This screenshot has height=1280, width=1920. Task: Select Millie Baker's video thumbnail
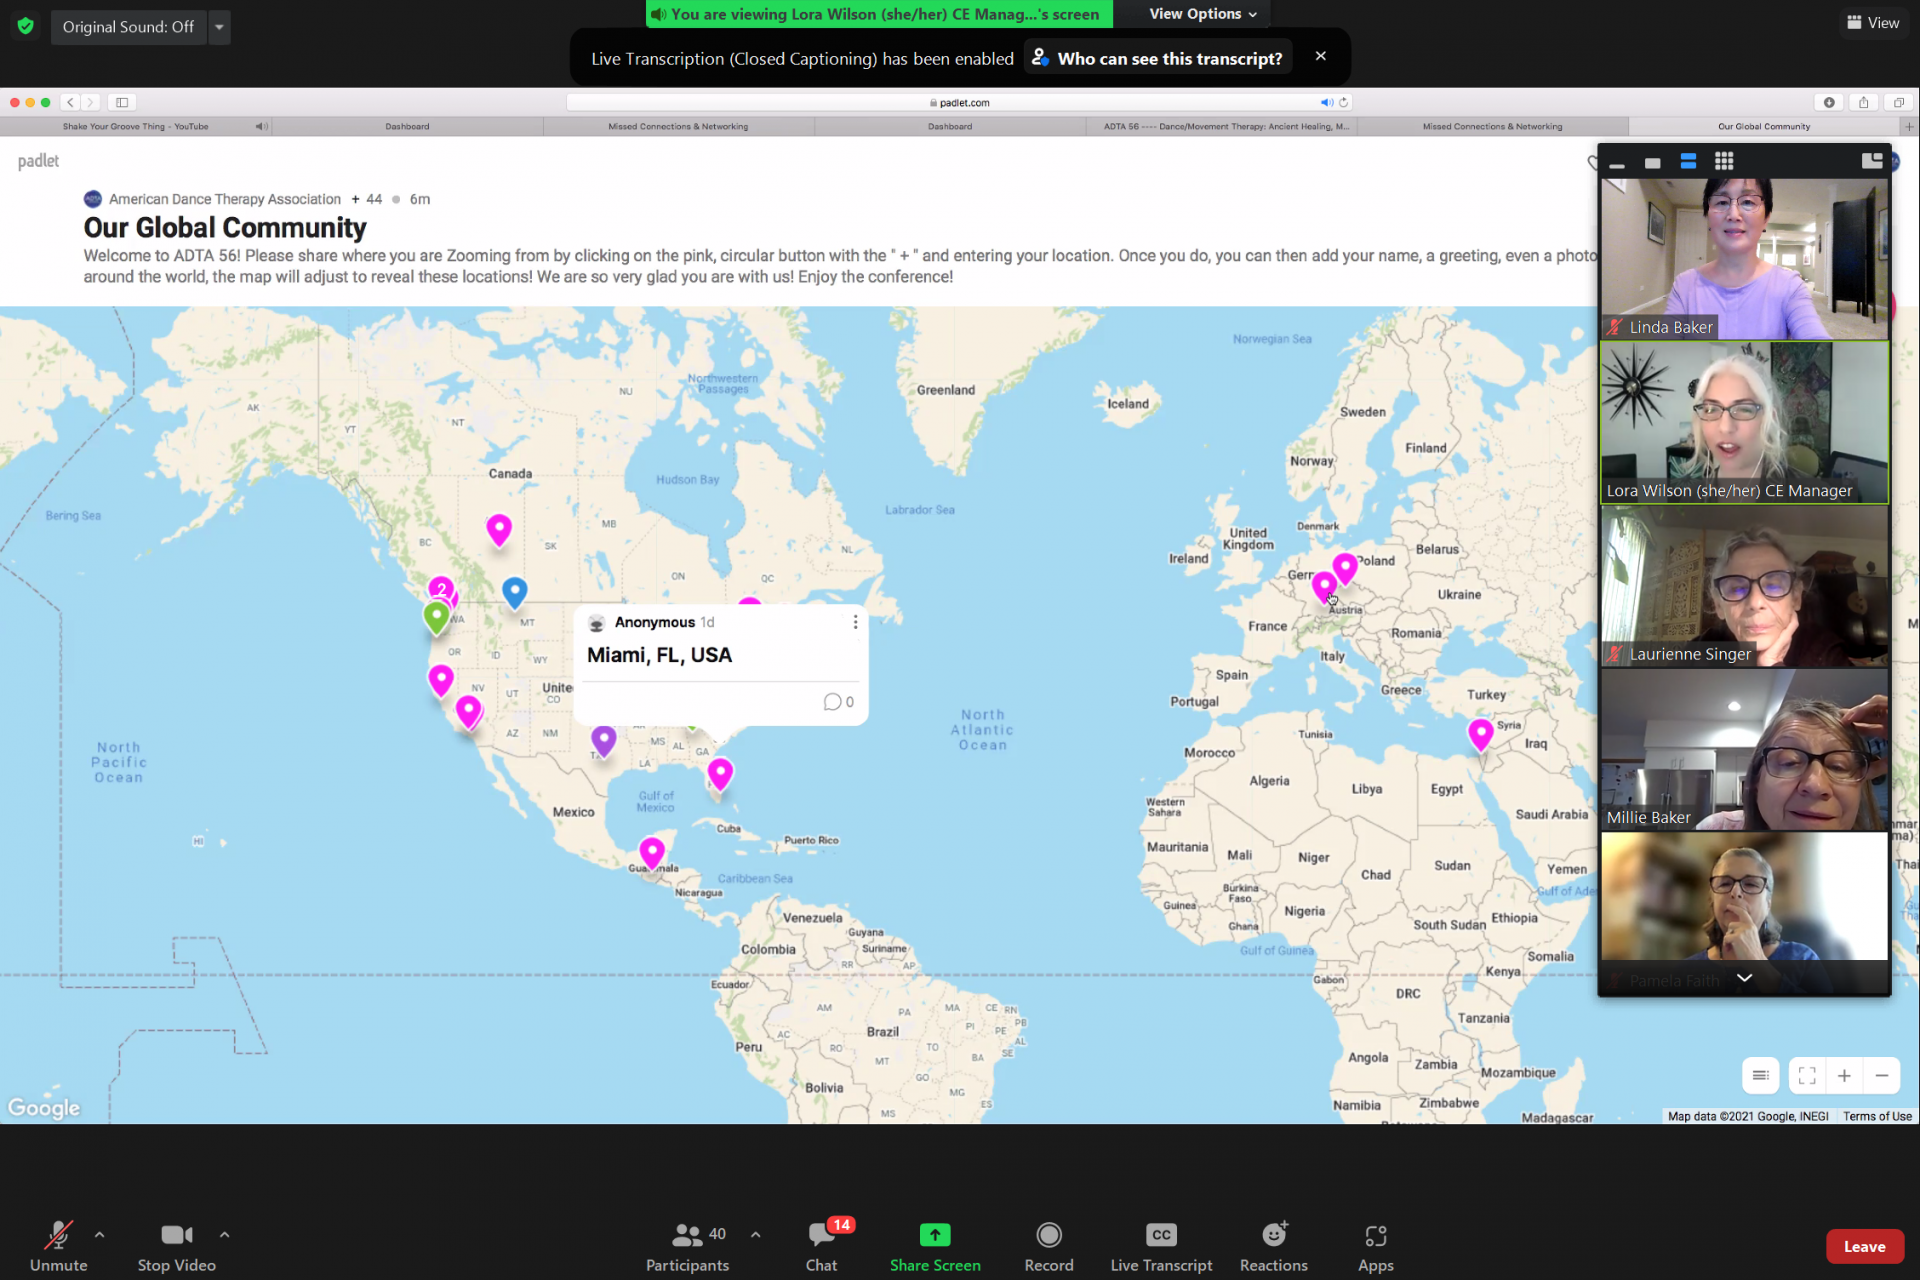1744,750
